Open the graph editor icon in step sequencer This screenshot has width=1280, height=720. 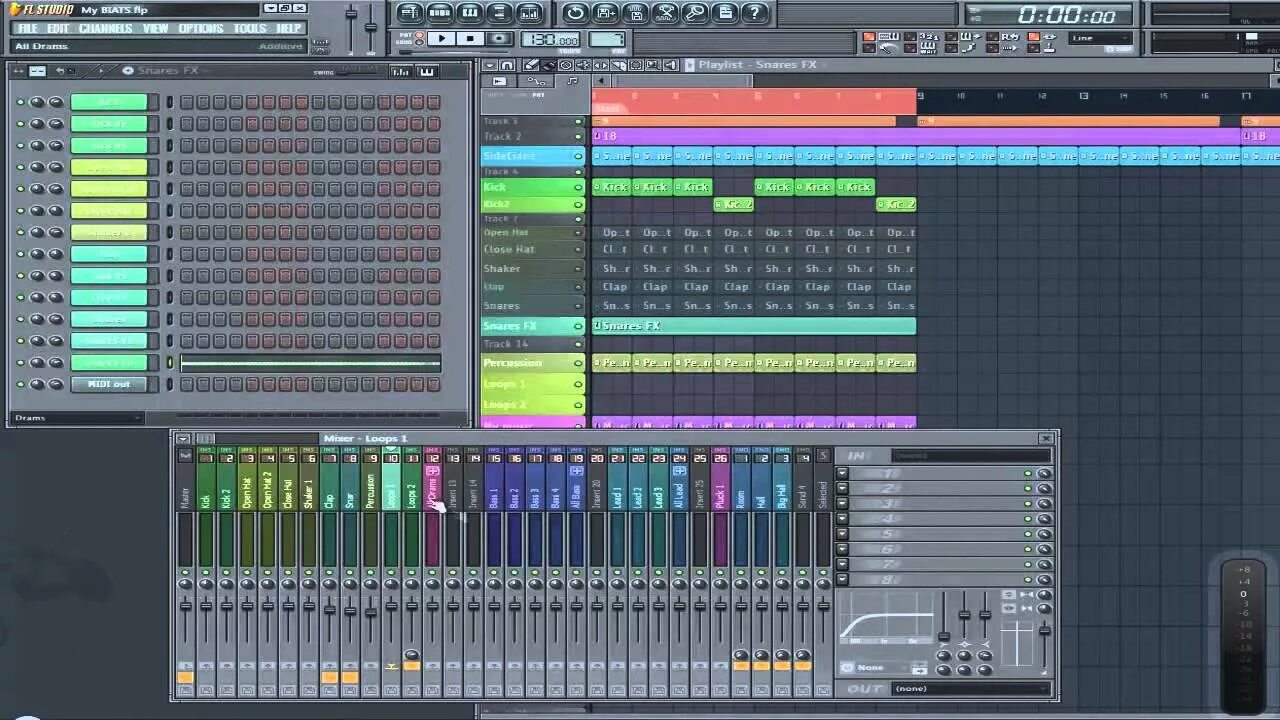401,71
